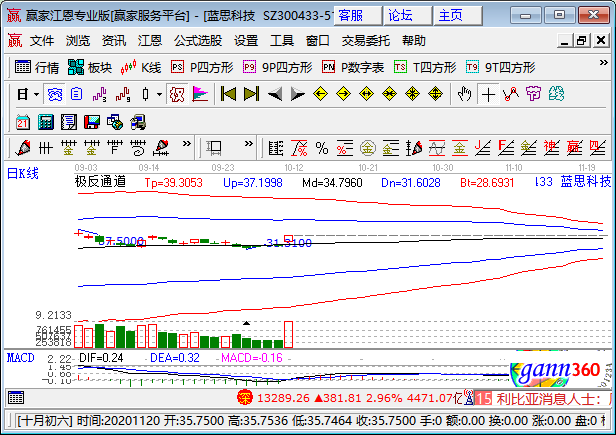Click the blue document 自 icon

click(77, 94)
